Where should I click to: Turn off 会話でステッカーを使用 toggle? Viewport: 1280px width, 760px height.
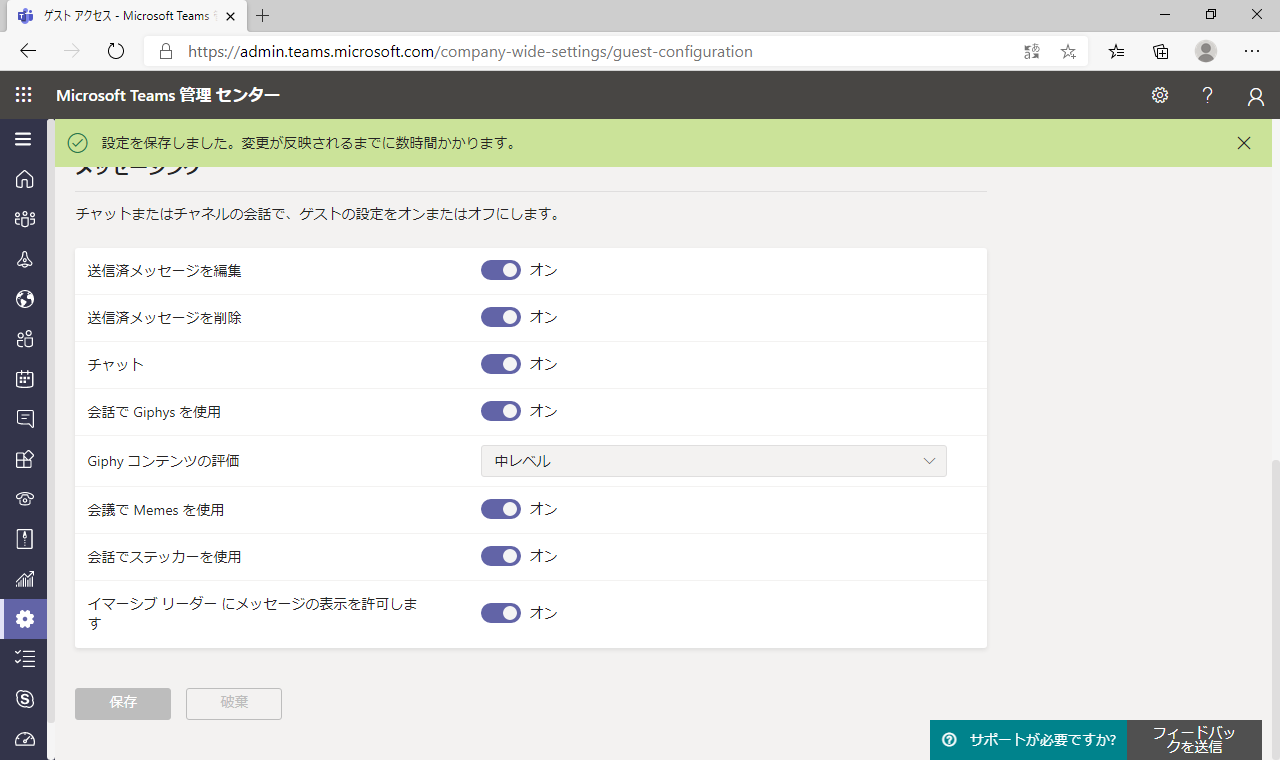(x=501, y=556)
